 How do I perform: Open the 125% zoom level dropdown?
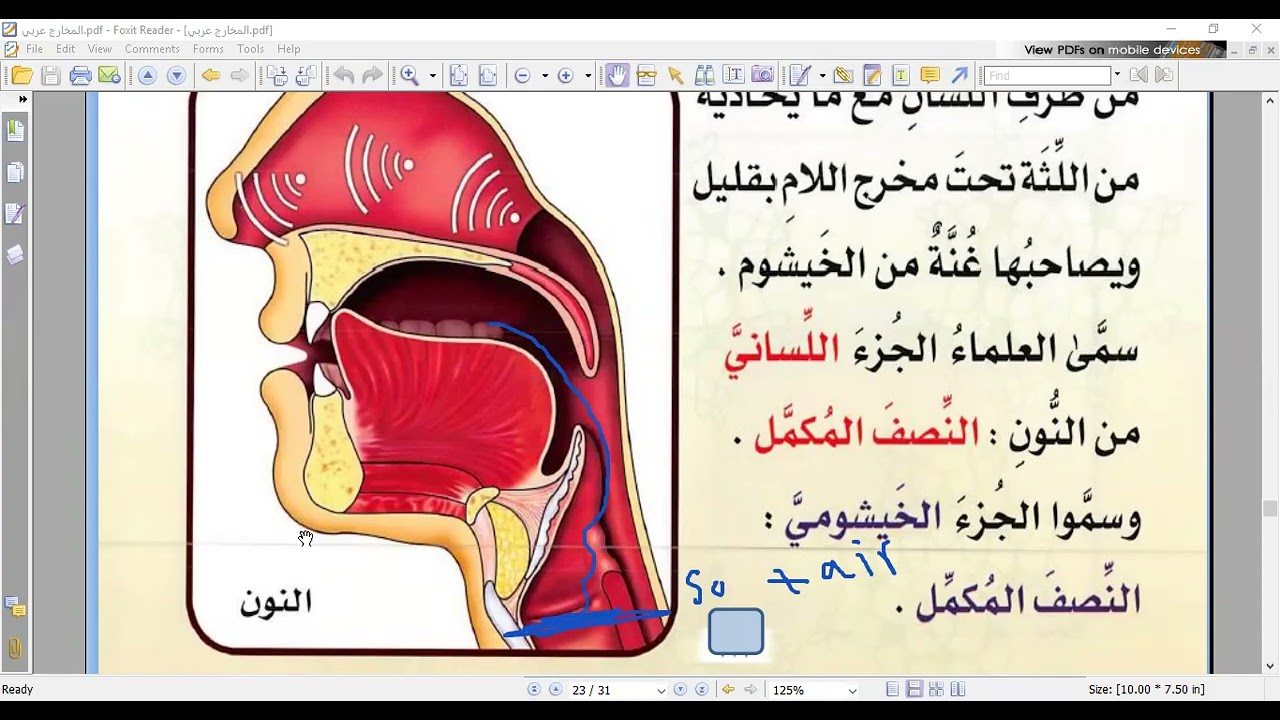[x=852, y=691]
